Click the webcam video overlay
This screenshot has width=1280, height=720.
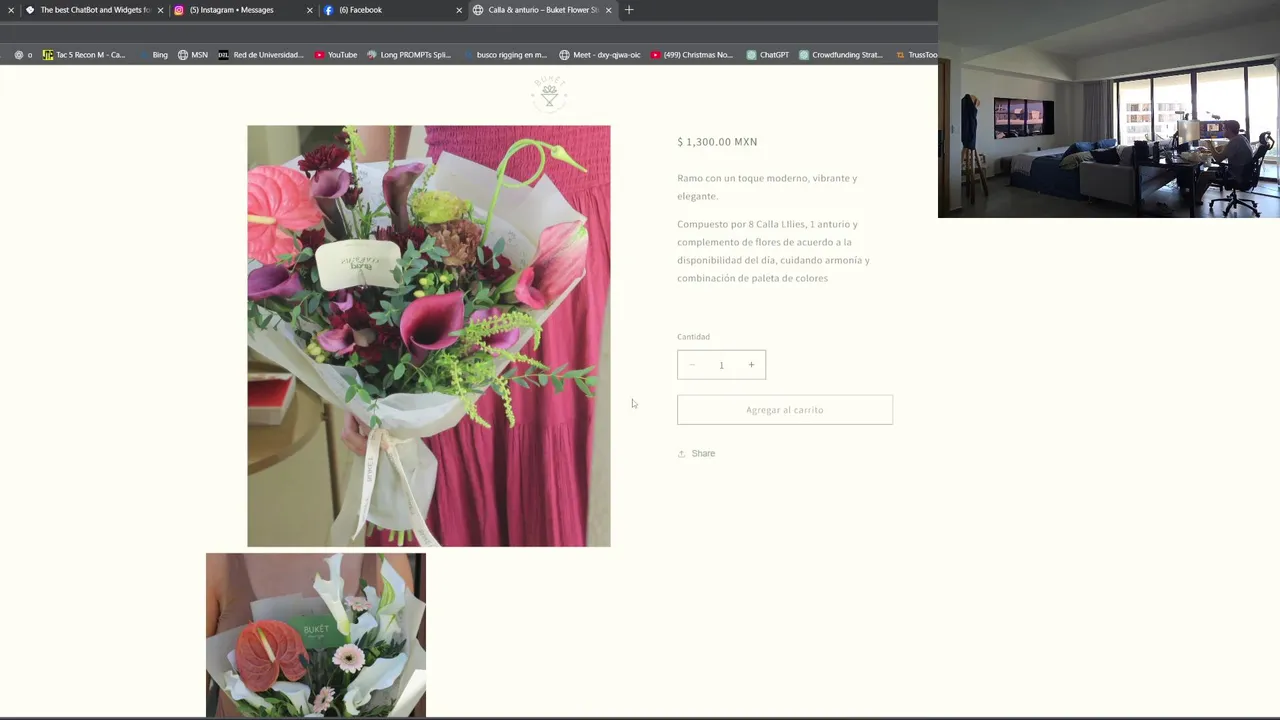tap(1109, 109)
